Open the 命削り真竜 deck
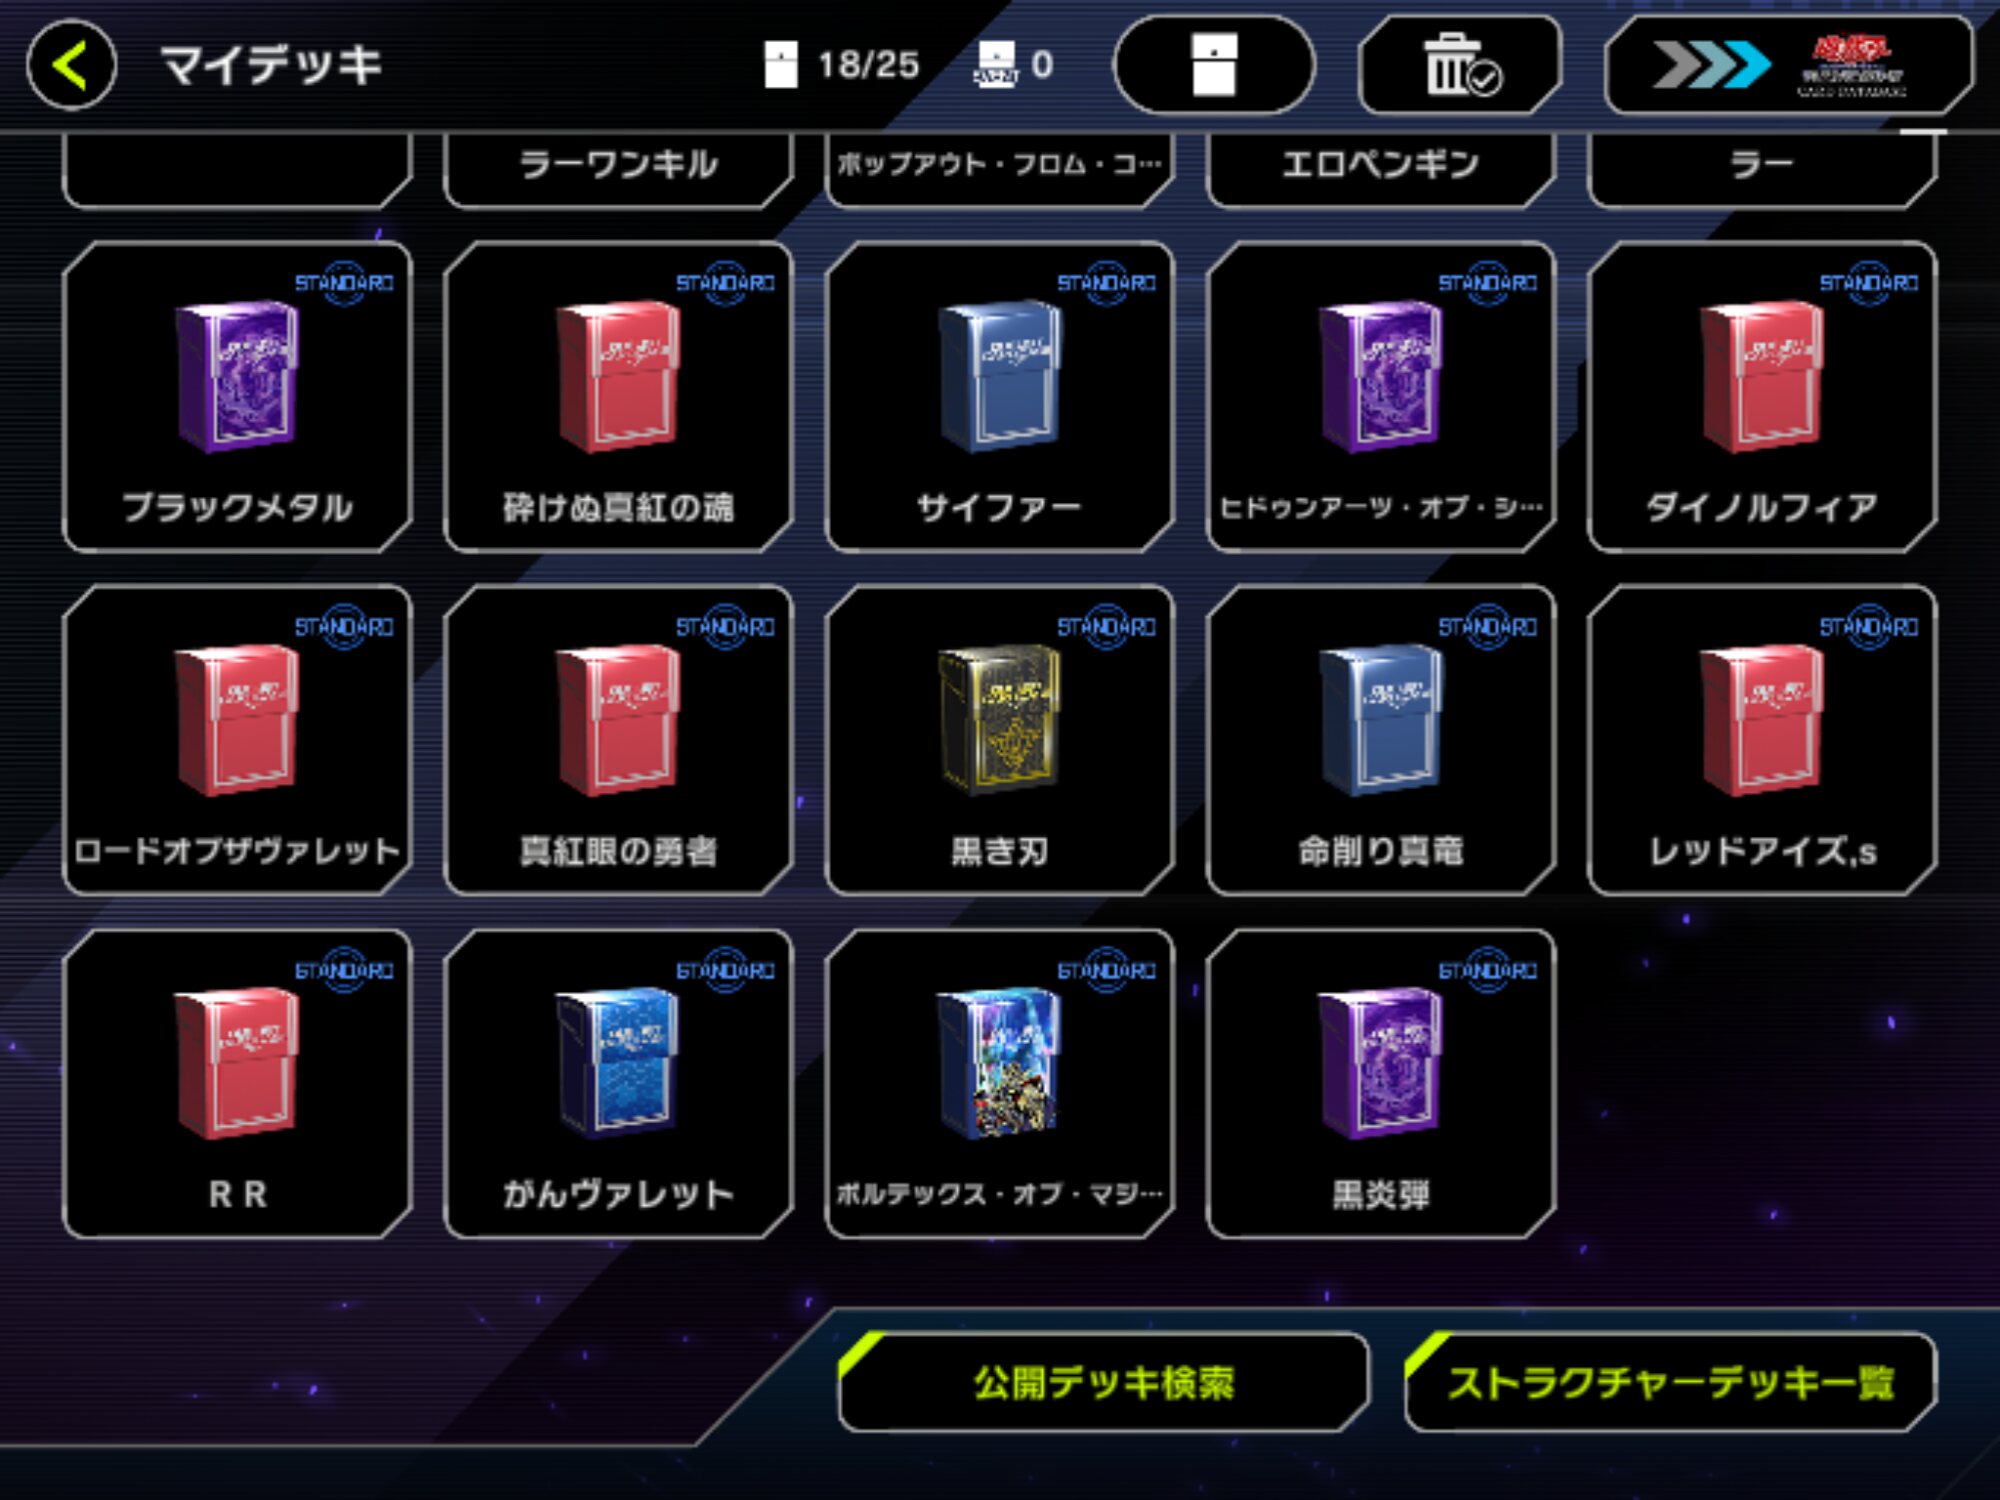2000x1500 pixels. (x=1381, y=740)
